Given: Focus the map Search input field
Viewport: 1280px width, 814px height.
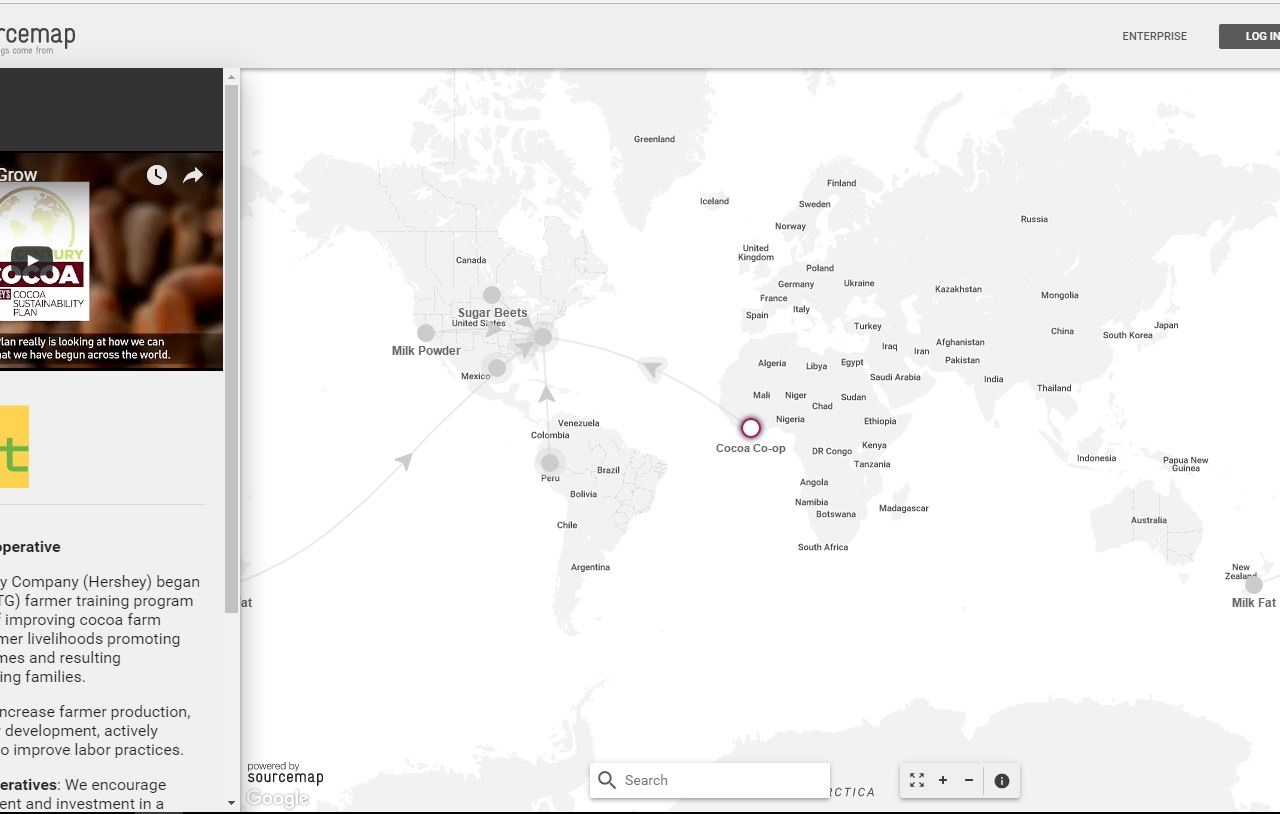Looking at the screenshot, I should point(722,780).
